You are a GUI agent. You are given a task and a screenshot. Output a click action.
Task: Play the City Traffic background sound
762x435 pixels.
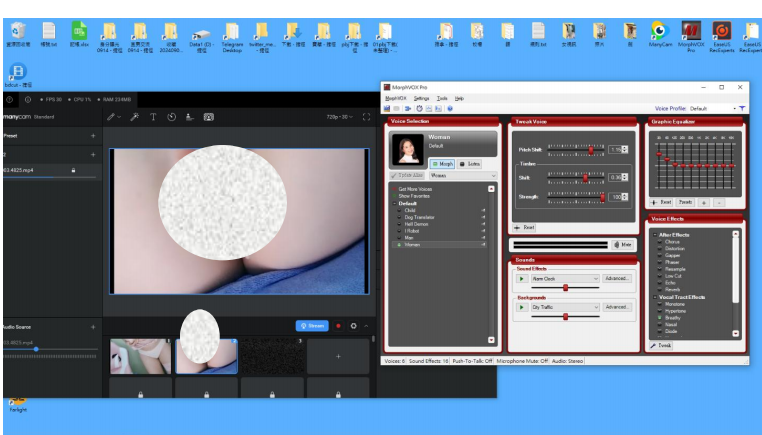click(x=521, y=307)
